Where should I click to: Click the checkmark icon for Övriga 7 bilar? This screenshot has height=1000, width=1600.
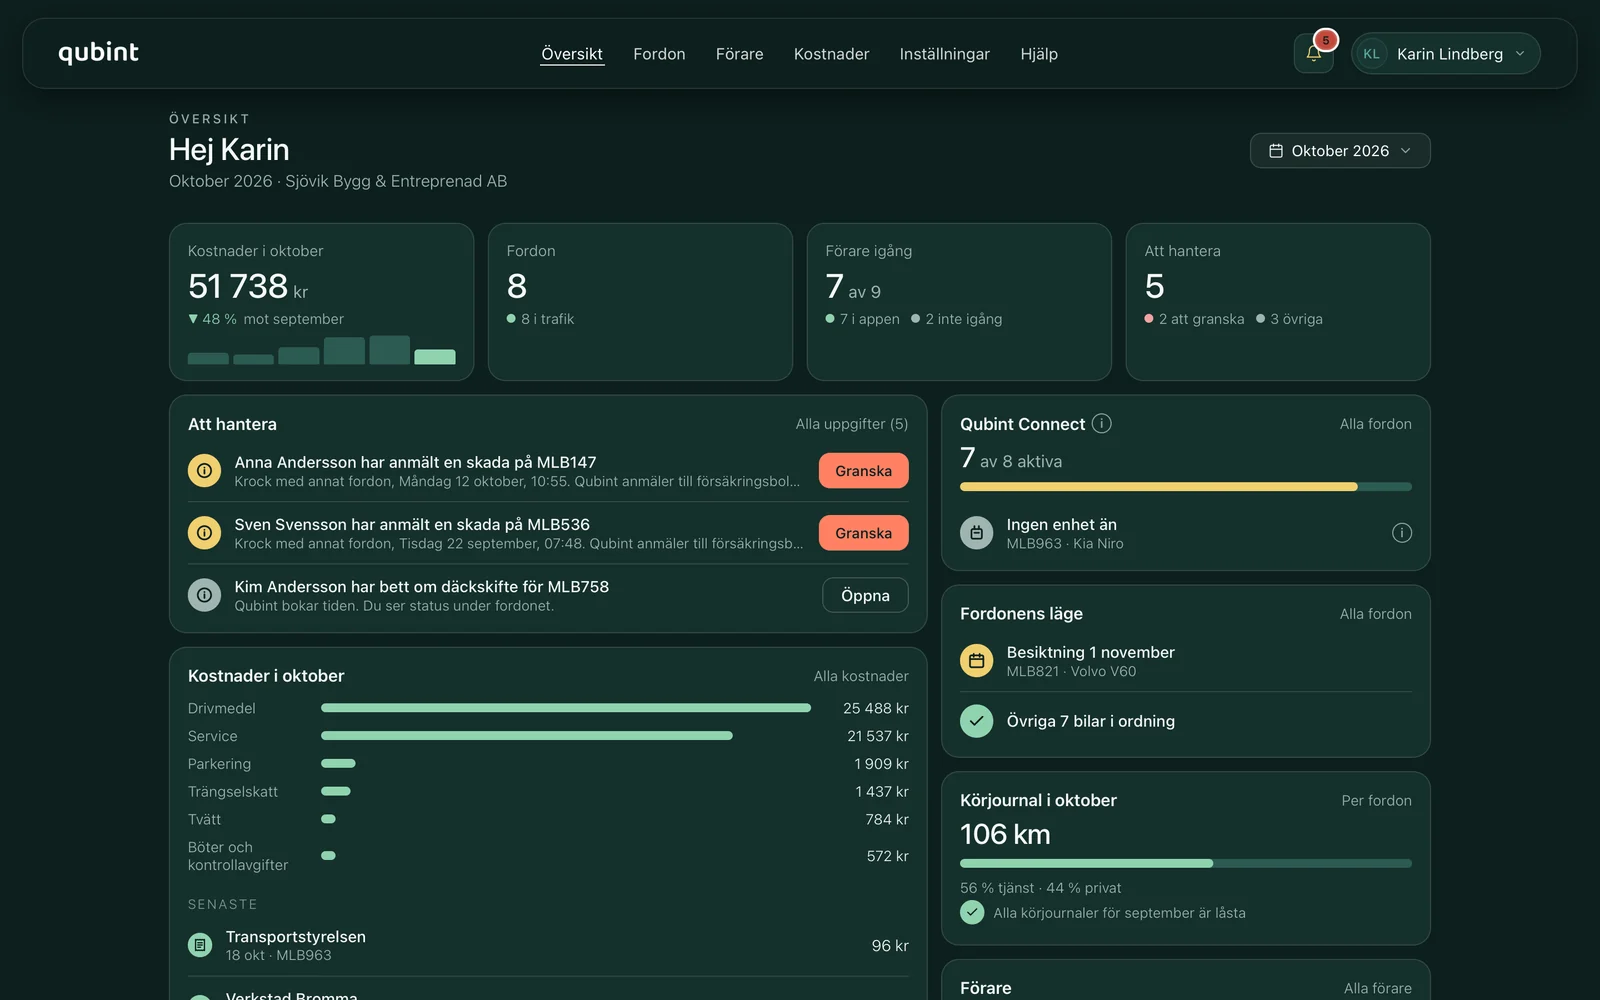coord(977,721)
